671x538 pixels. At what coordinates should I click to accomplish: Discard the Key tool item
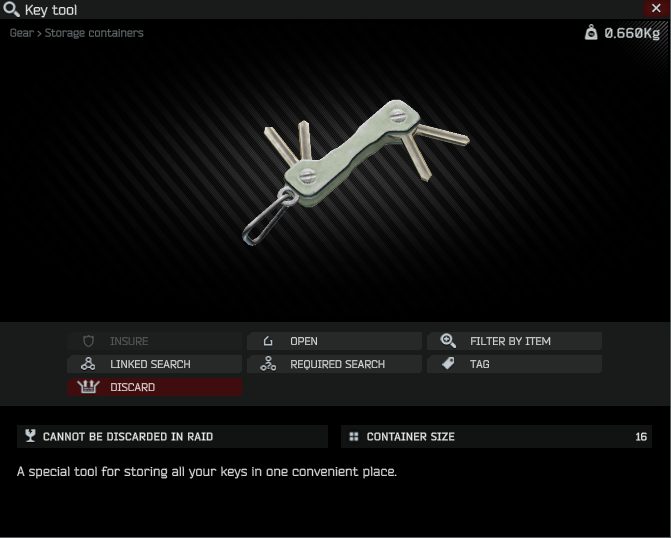coord(155,387)
